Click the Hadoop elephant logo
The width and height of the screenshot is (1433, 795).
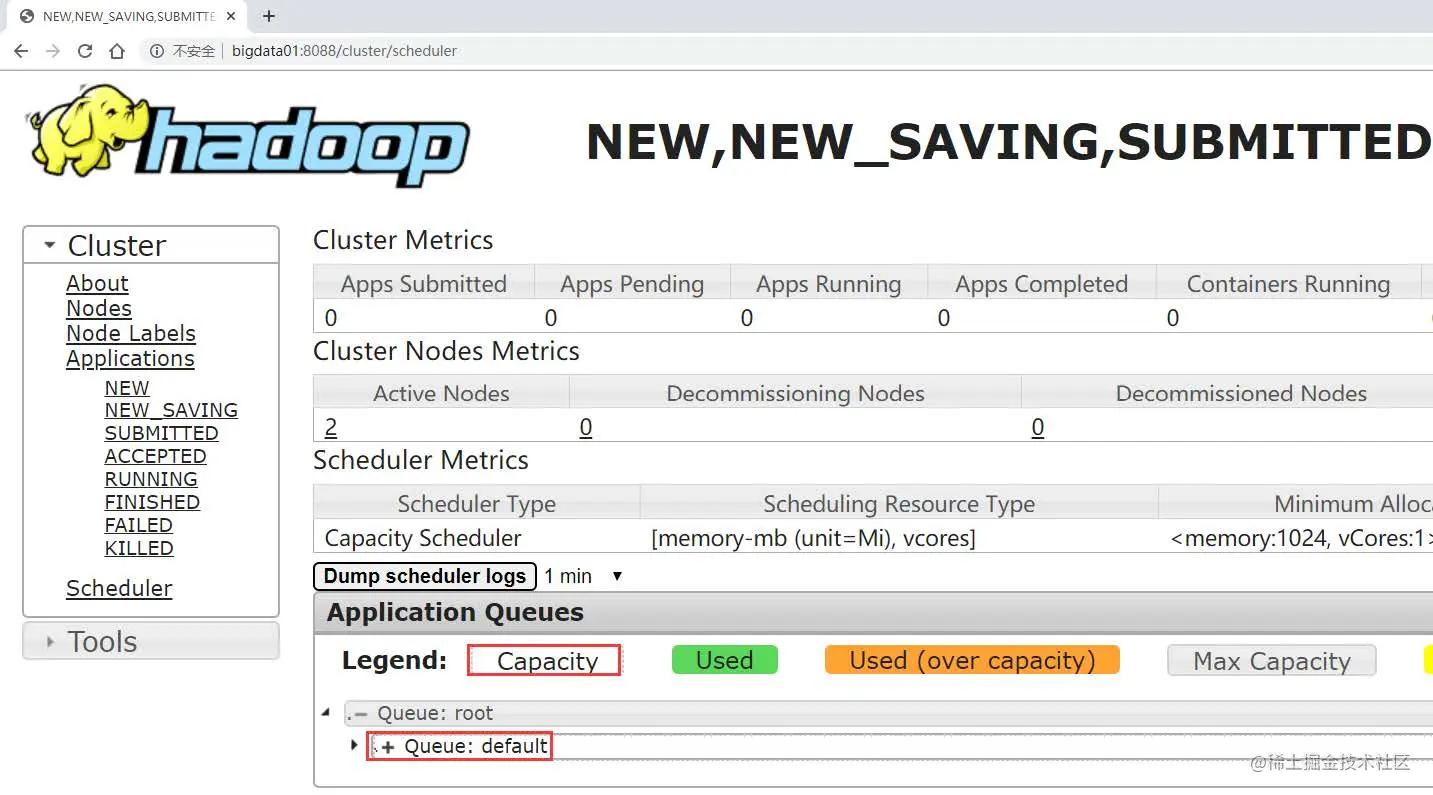(248, 138)
